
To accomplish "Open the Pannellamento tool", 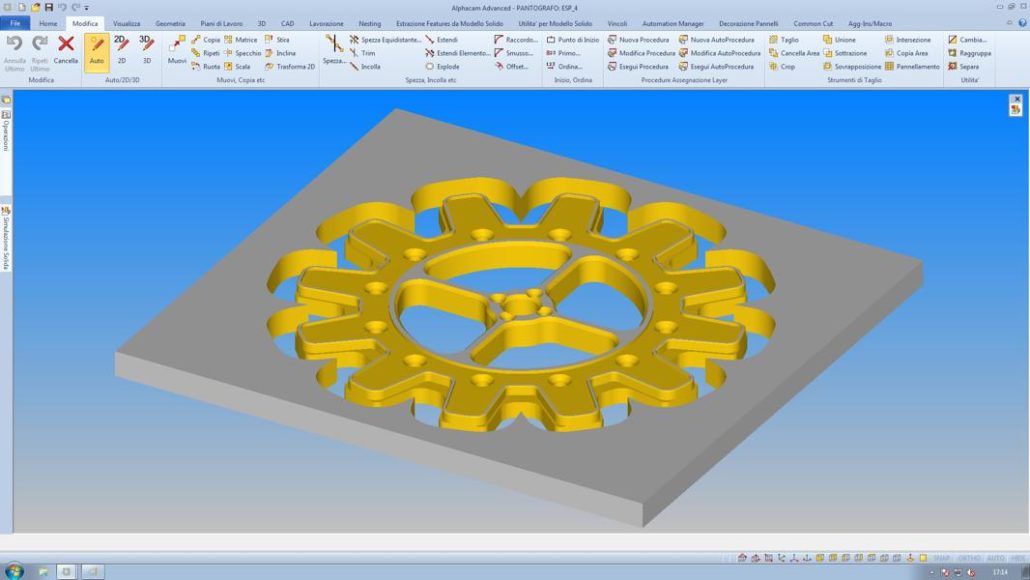I will tap(912, 66).
